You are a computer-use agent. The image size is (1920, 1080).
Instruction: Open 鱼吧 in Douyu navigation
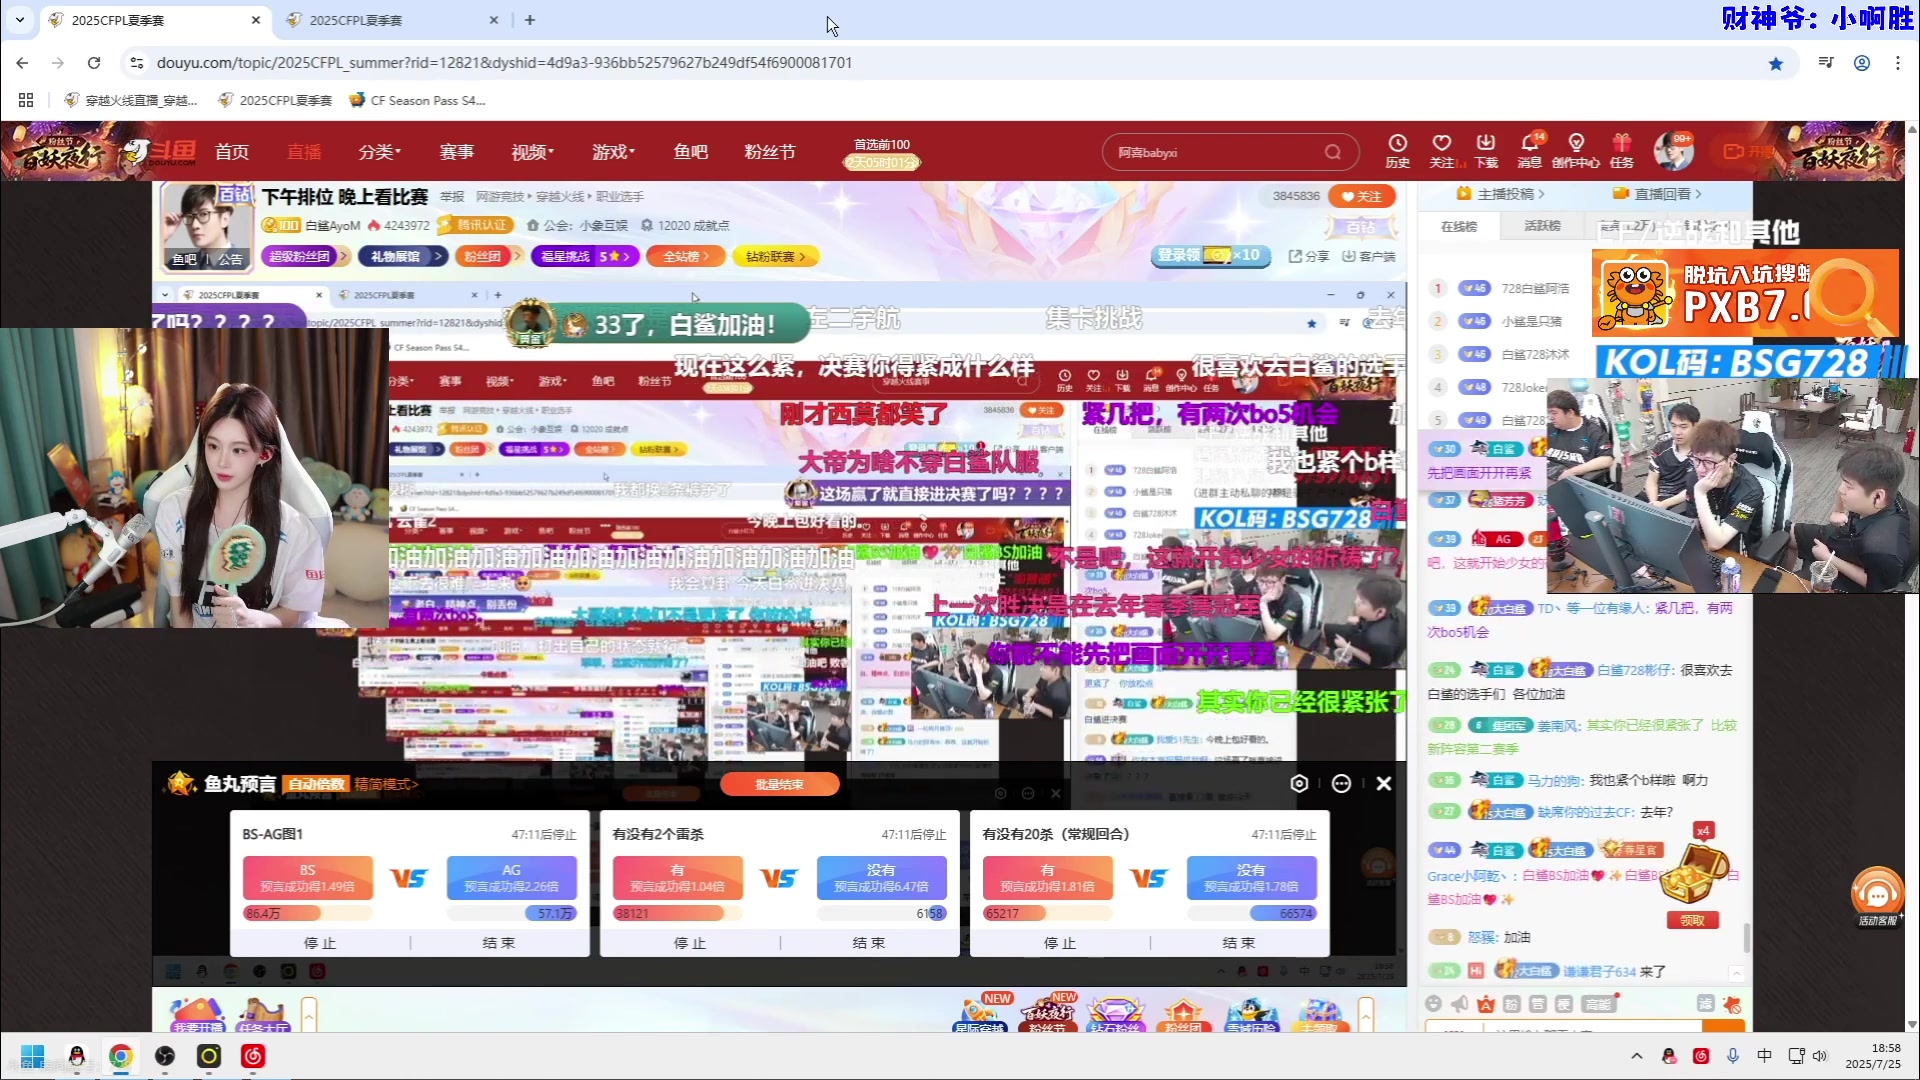691,152
